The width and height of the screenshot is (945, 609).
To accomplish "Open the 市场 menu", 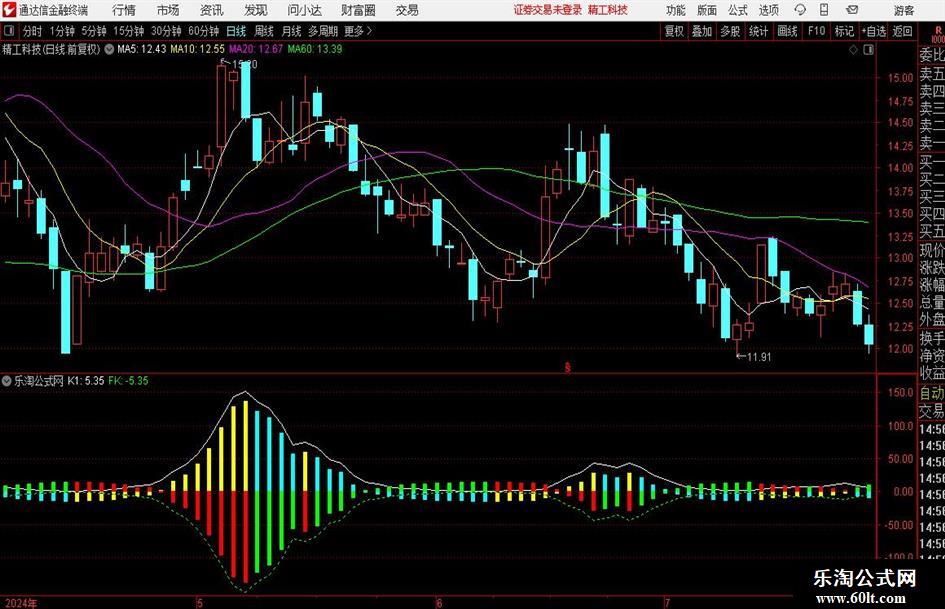I will click(x=168, y=10).
